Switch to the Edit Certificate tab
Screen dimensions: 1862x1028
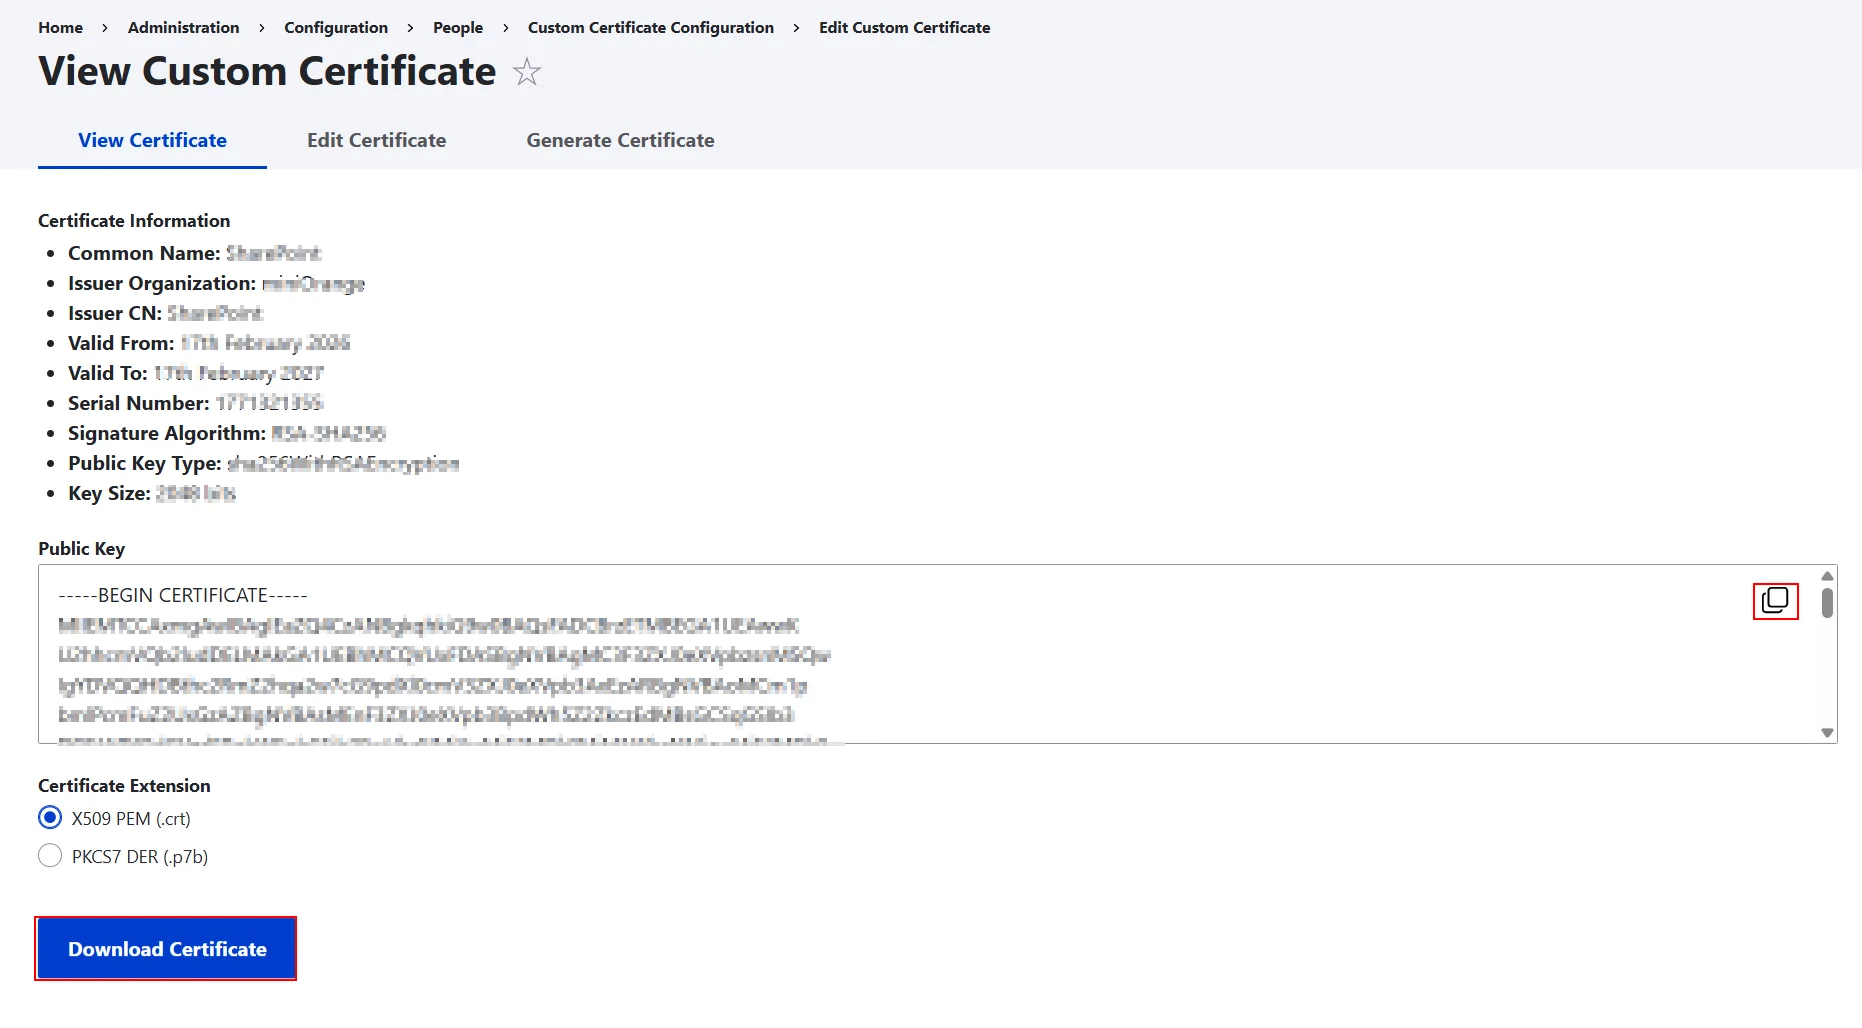pos(376,140)
